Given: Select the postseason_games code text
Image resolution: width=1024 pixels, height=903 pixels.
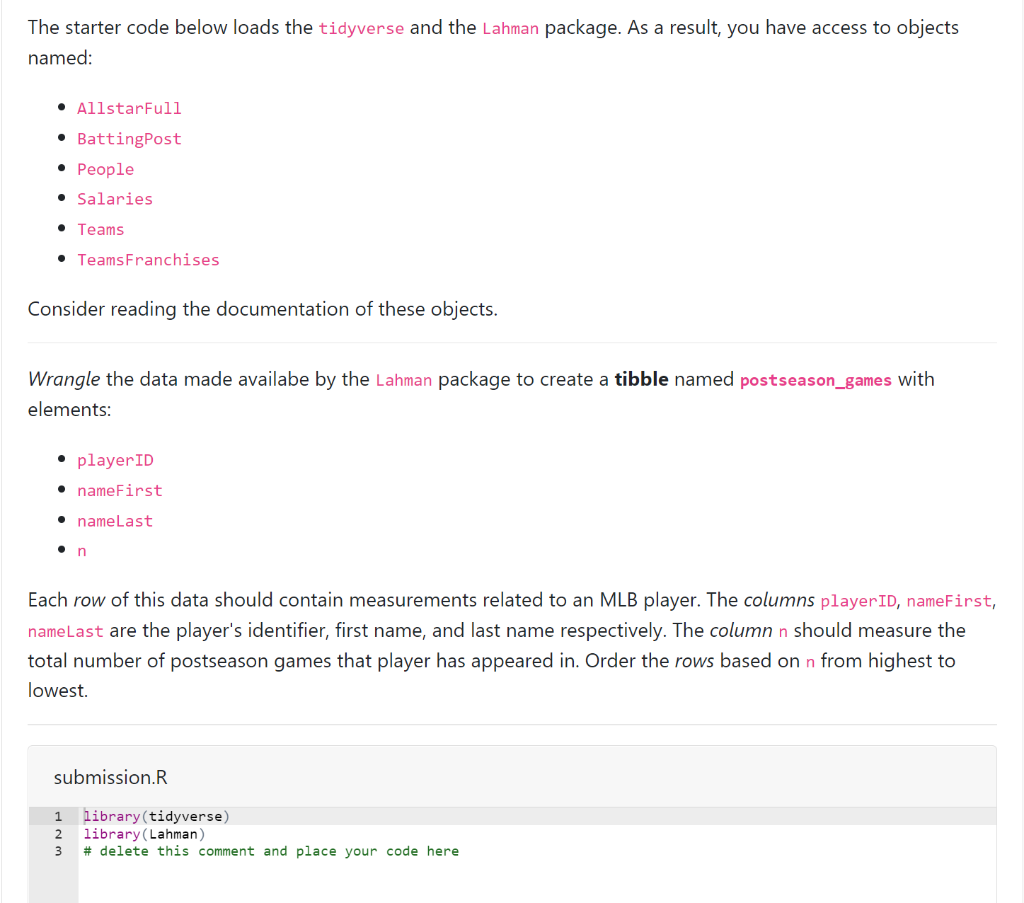Looking at the screenshot, I should click(x=815, y=380).
